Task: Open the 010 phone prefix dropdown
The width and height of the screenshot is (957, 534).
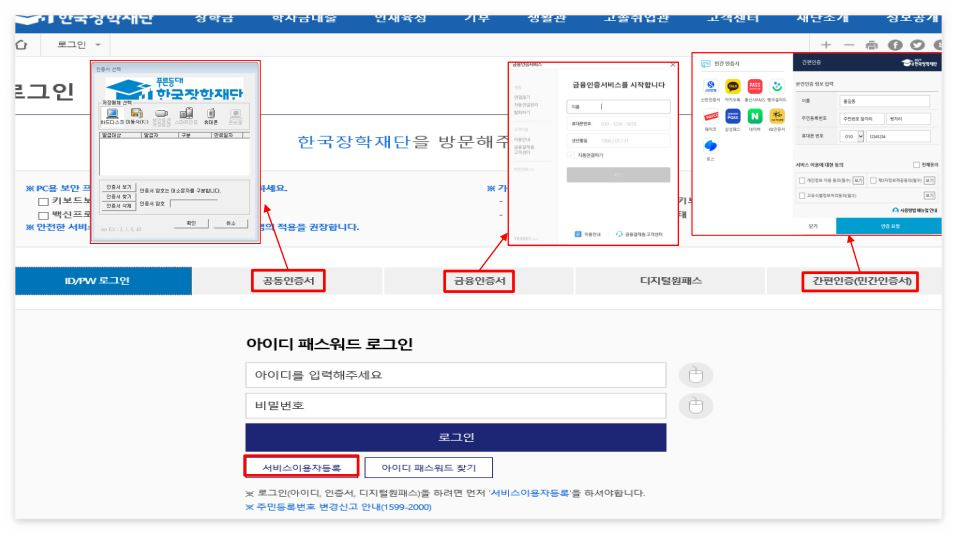Action: click(852, 136)
